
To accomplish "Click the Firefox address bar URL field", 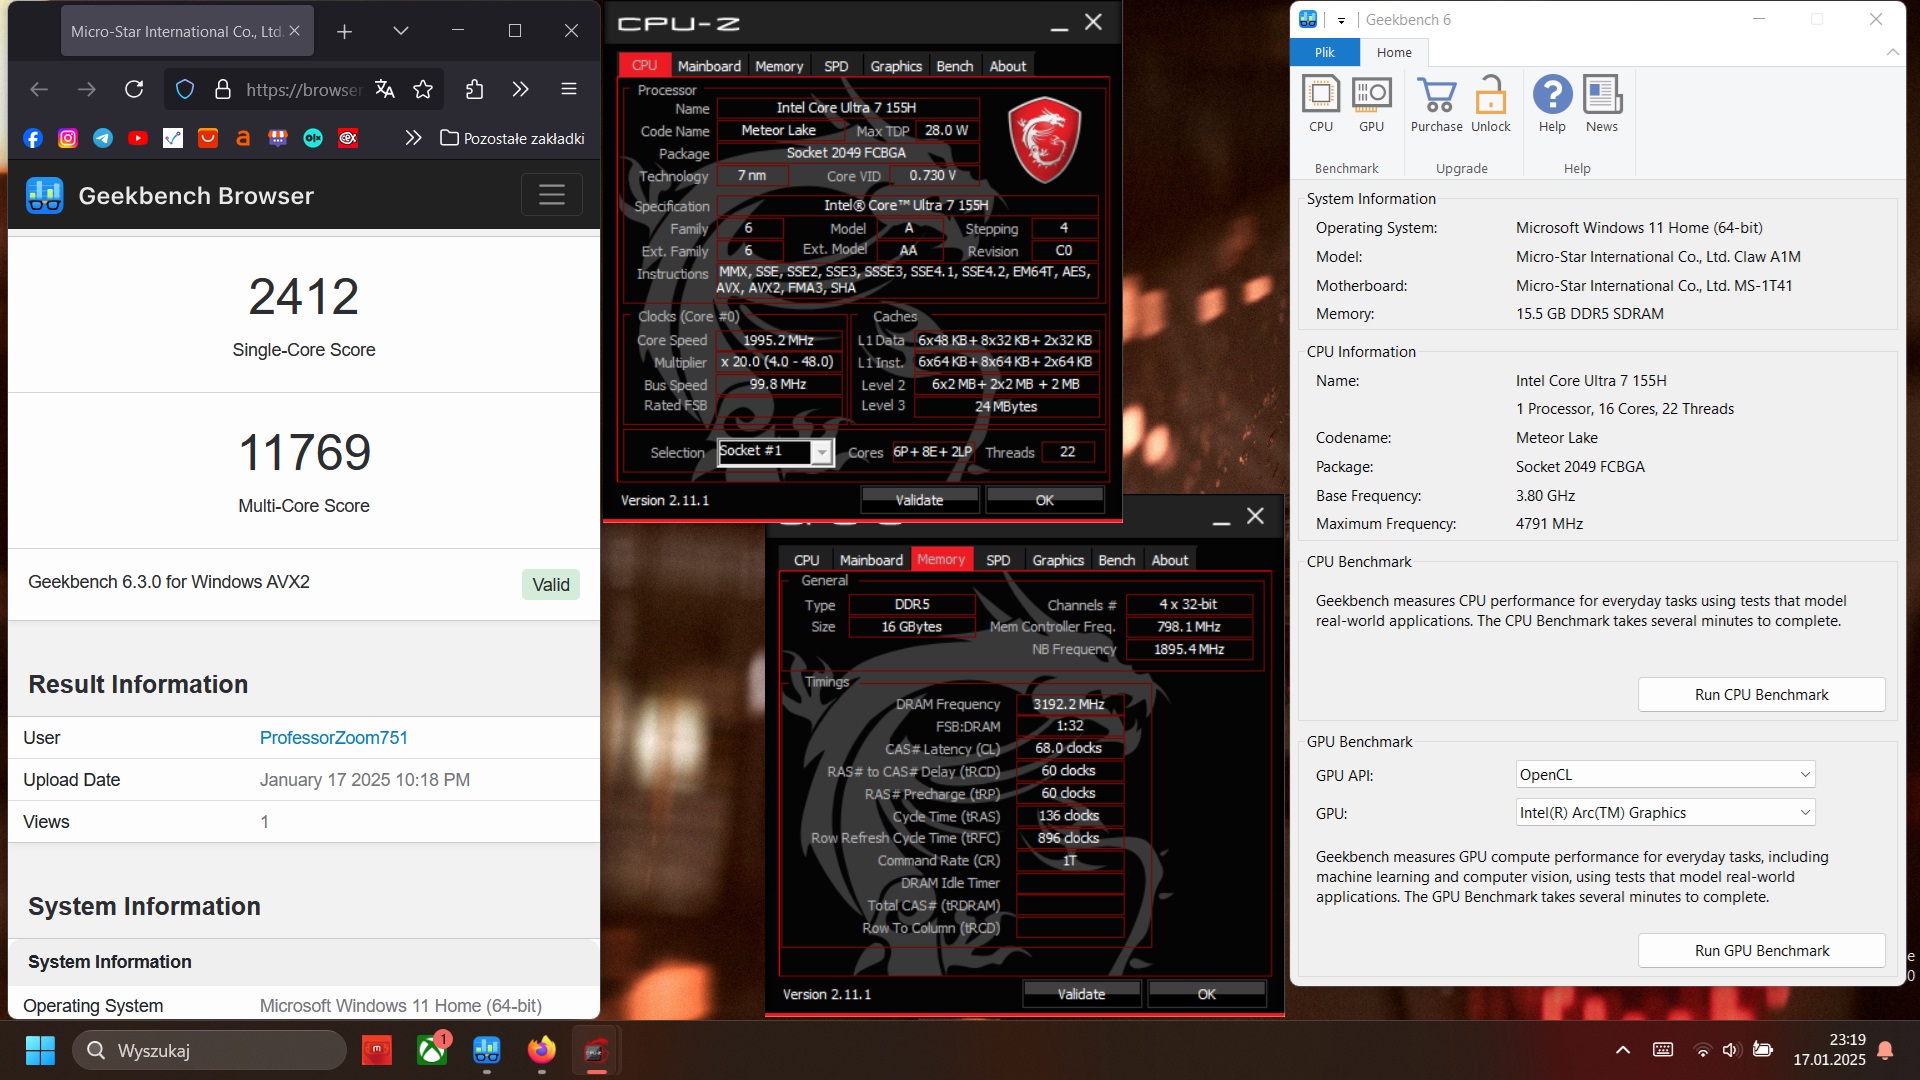I will 303,89.
